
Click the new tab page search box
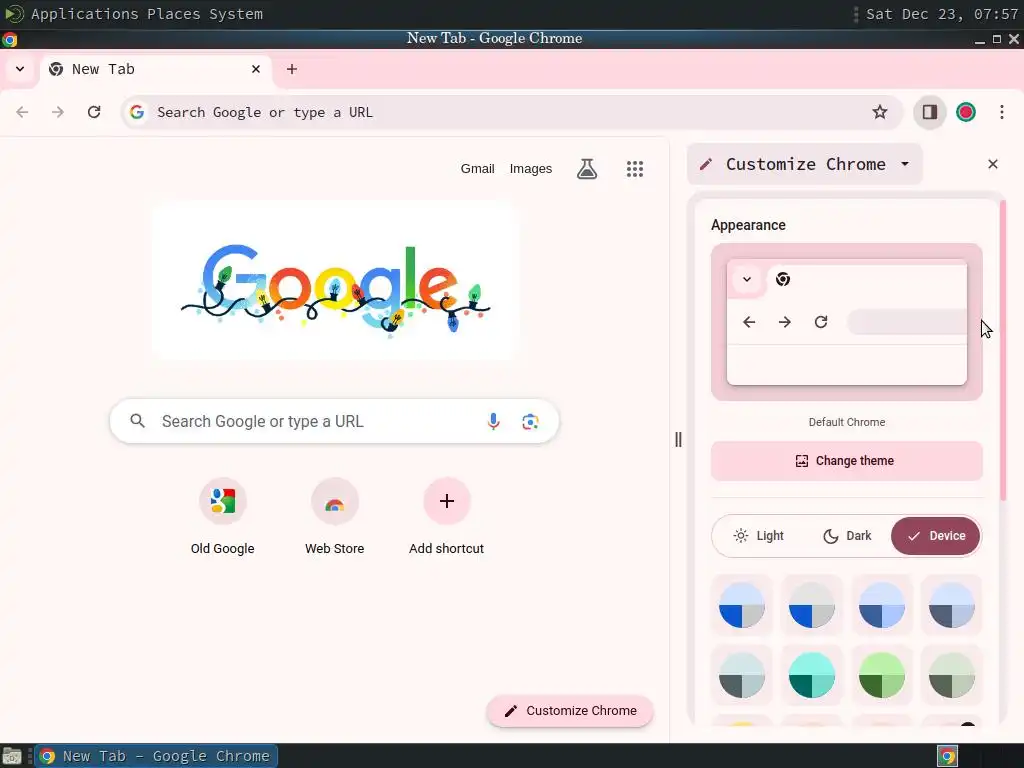coord(334,421)
